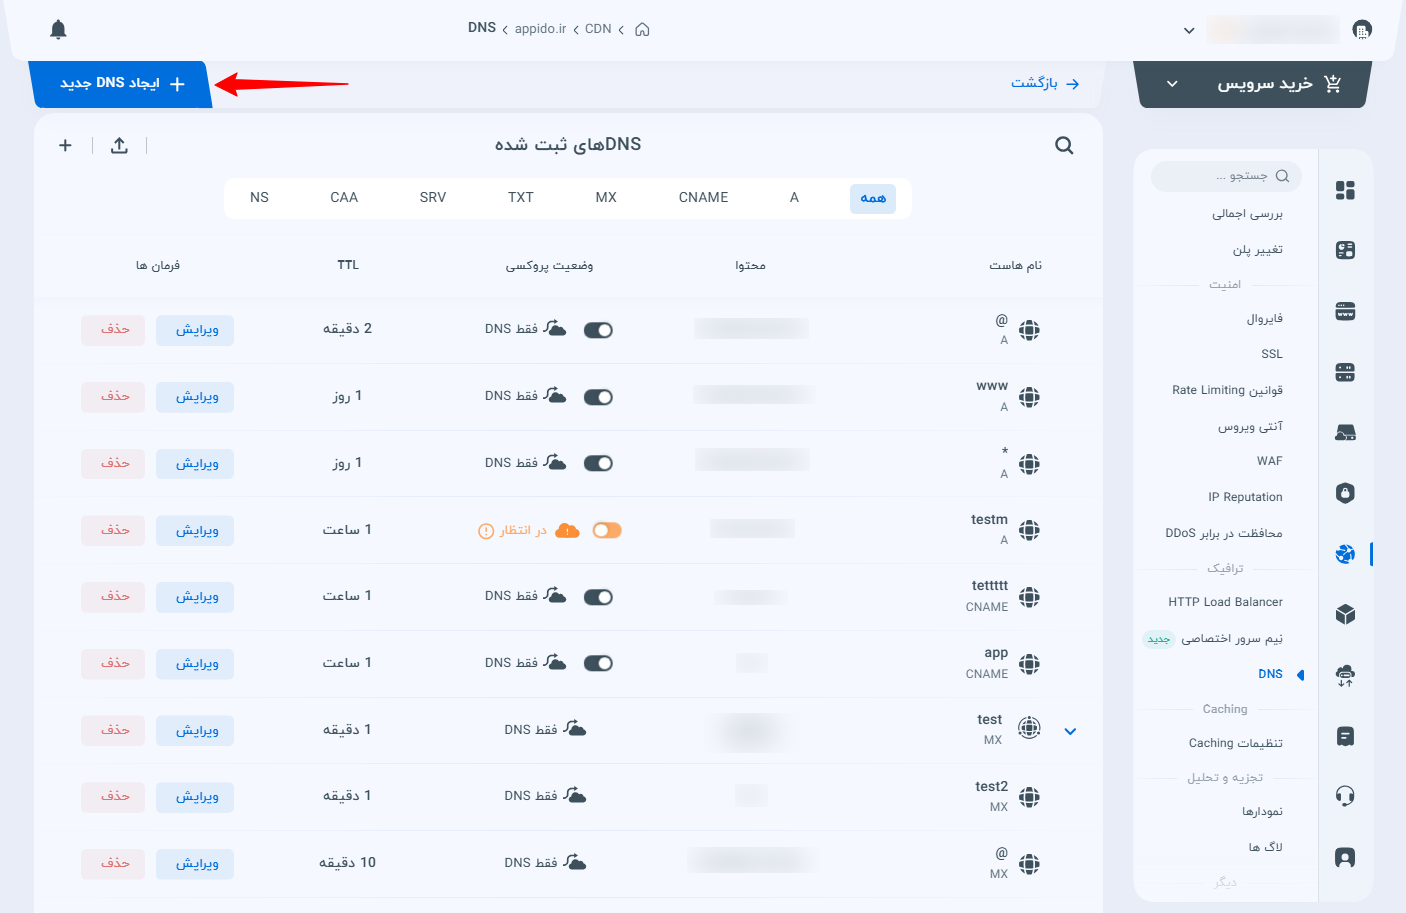Image resolution: width=1406 pixels, height=913 pixels.
Task: Toggle proxy switch for the www record
Action: click(x=598, y=397)
